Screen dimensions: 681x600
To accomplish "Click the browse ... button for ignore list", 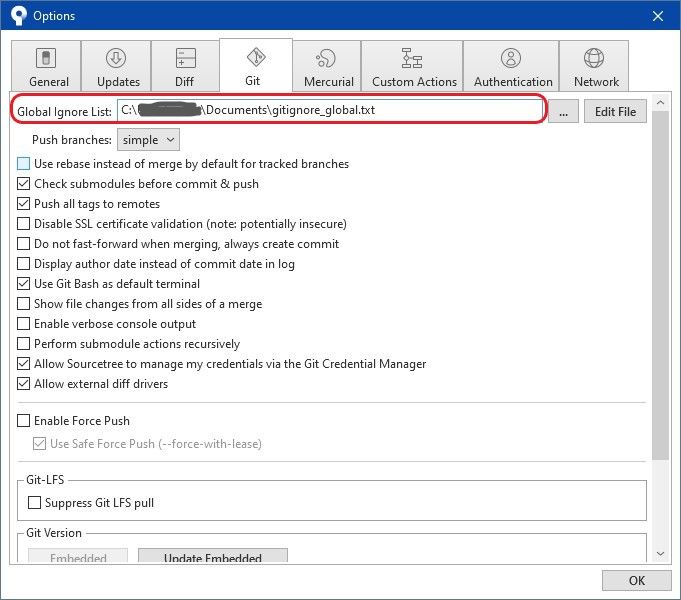I will (x=563, y=111).
